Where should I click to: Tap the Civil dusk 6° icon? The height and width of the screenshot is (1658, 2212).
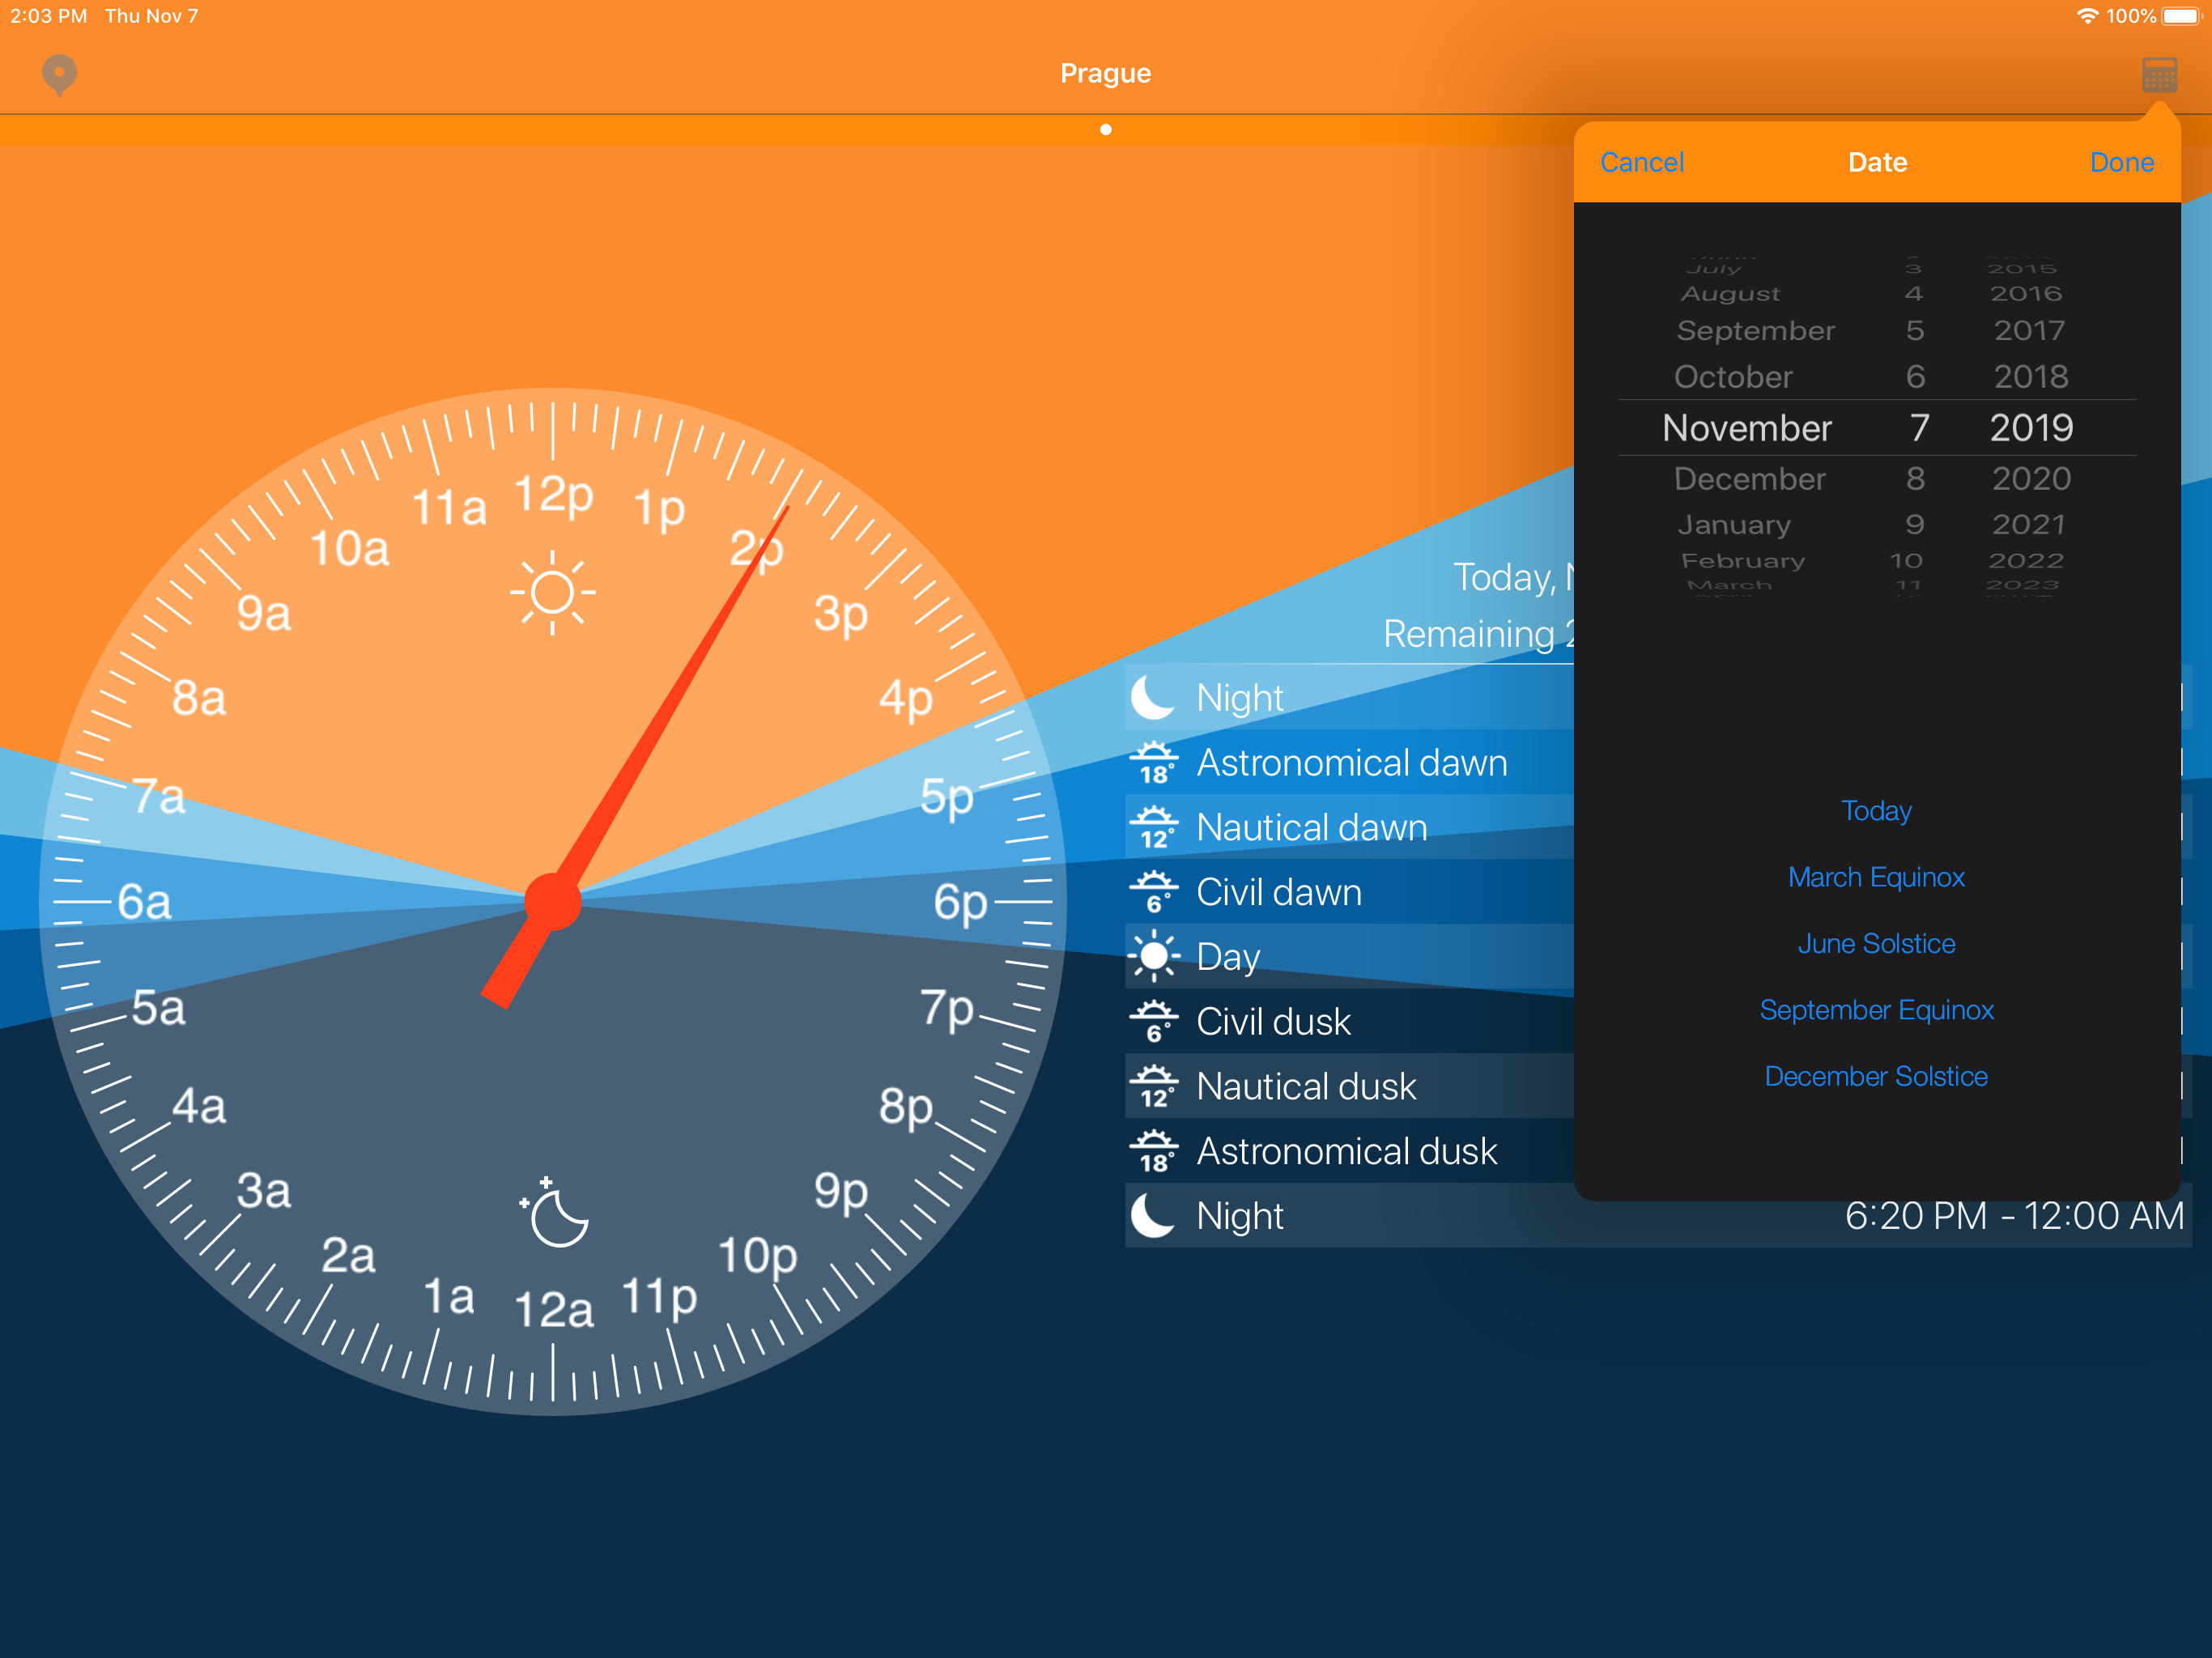pos(1154,1022)
